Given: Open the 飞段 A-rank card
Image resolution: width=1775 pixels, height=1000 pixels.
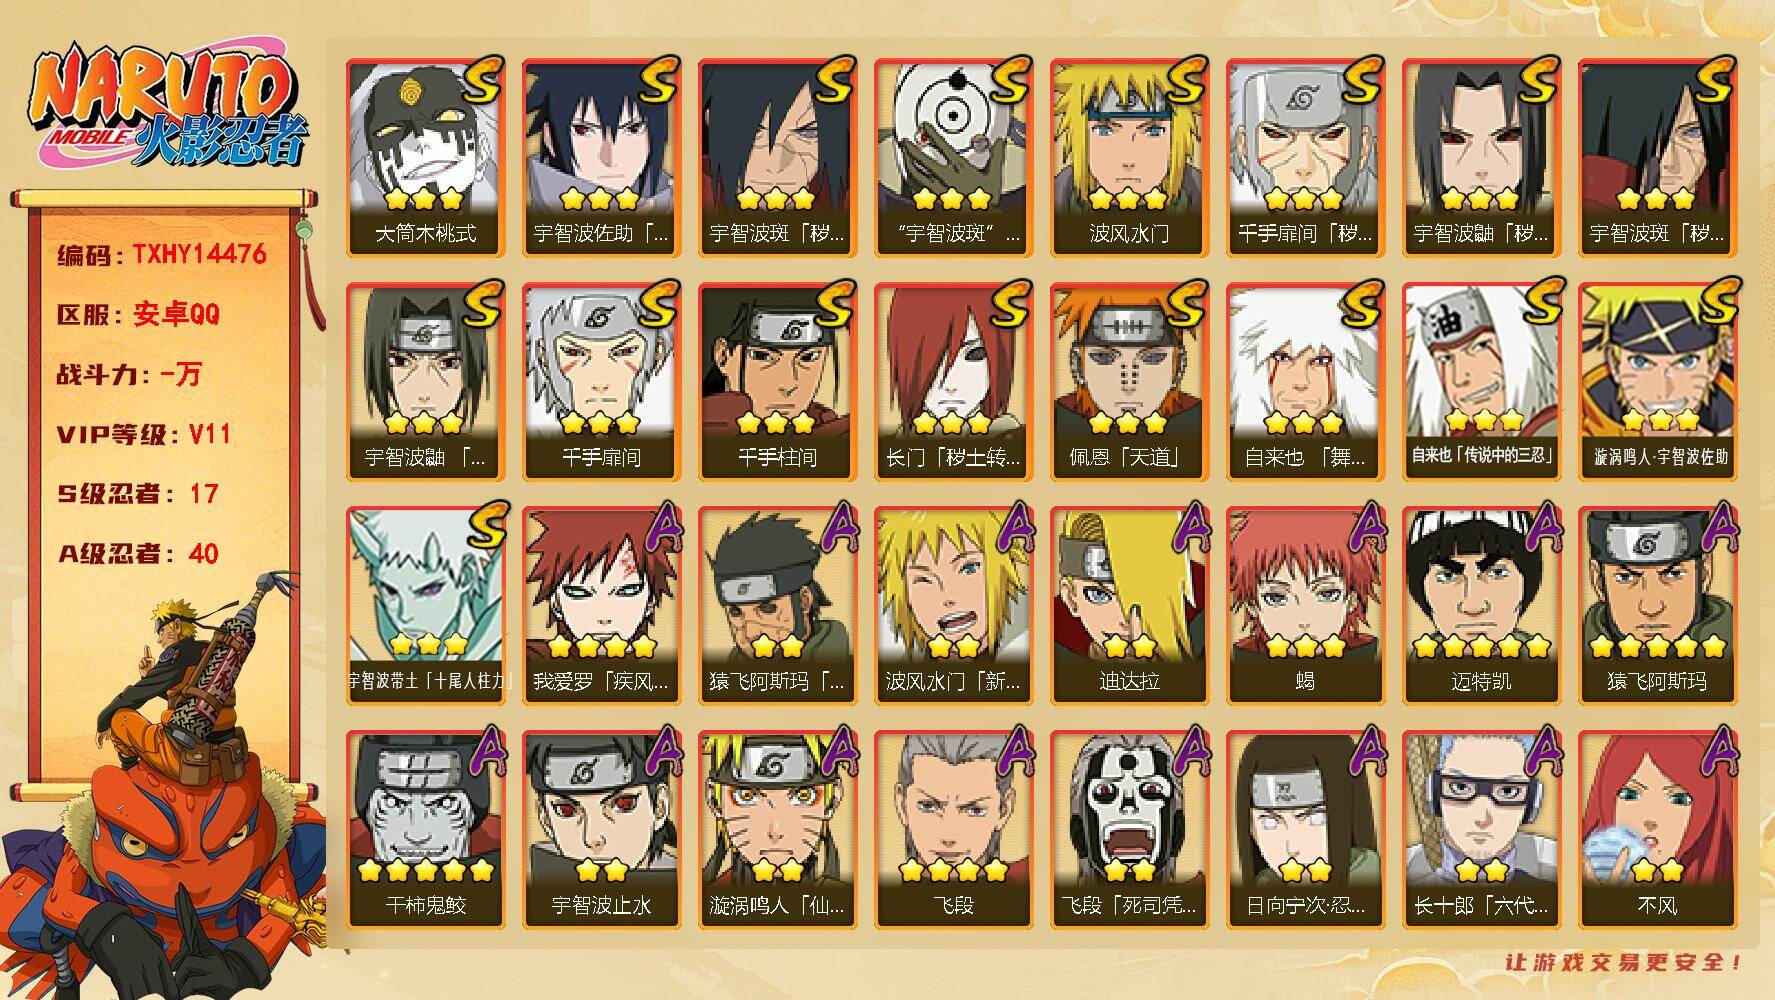Looking at the screenshot, I should 953,829.
